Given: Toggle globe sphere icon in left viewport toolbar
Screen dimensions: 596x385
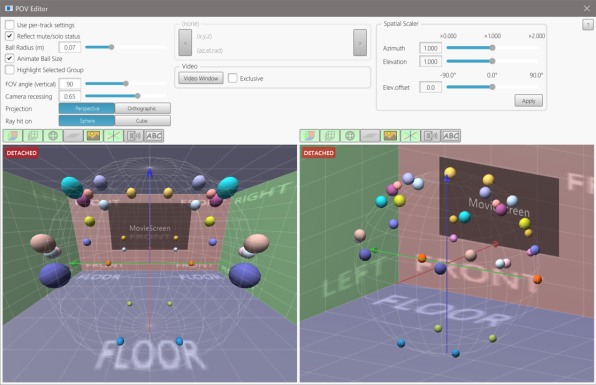Looking at the screenshot, I should click(x=53, y=136).
